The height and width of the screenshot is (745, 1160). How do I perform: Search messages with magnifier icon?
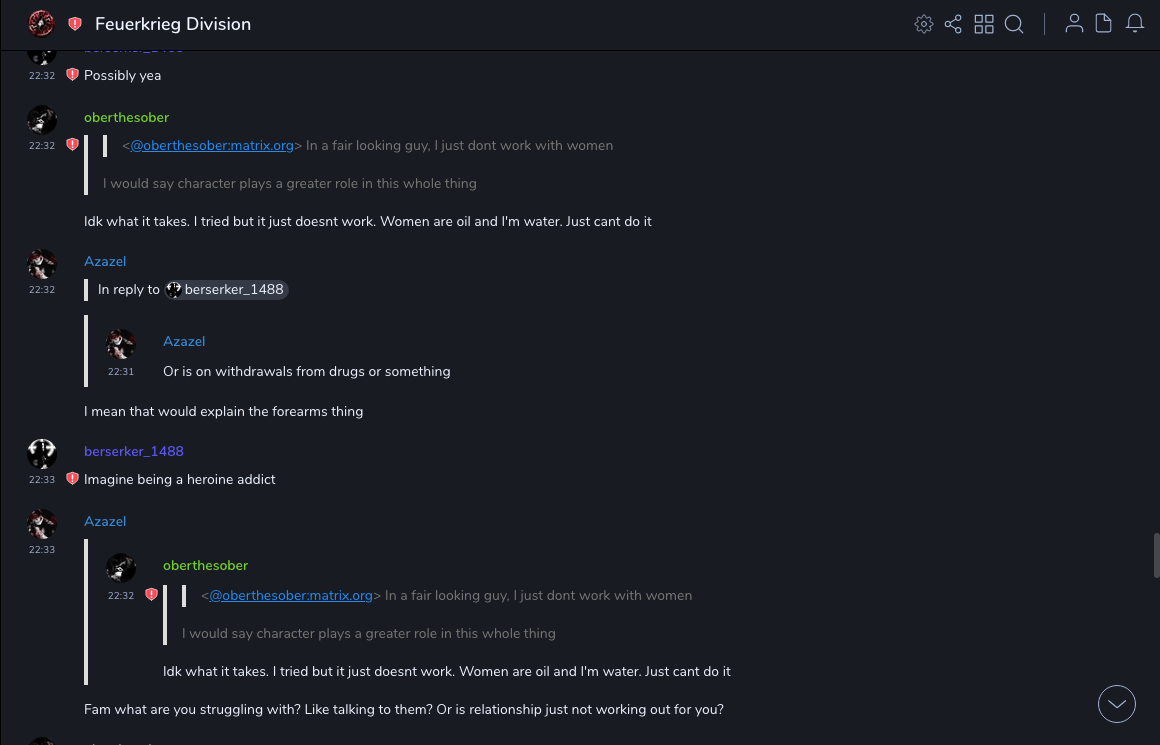pos(1014,24)
